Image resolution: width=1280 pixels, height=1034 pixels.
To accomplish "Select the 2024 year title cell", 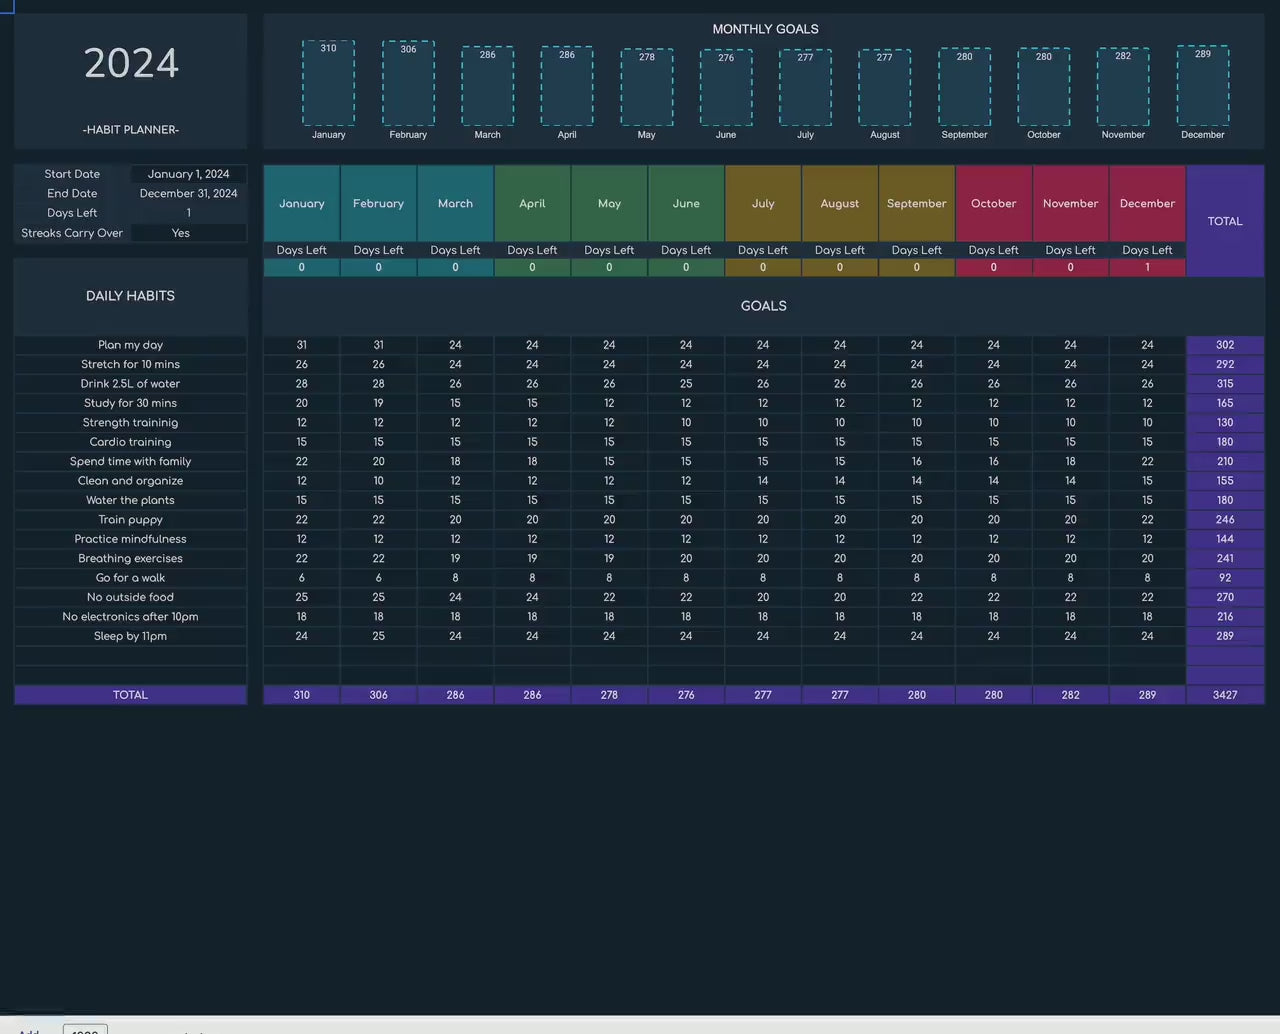I will click(131, 64).
